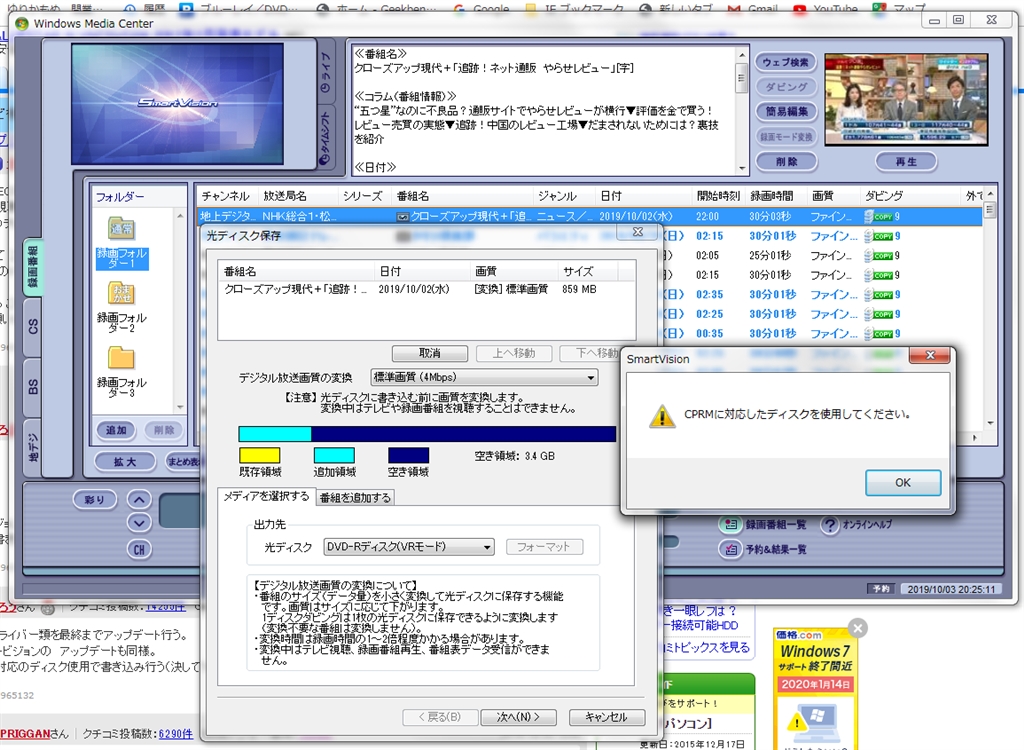Click the SmartVision logo panel
Image resolution: width=1024 pixels, height=750 pixels.
point(177,103)
